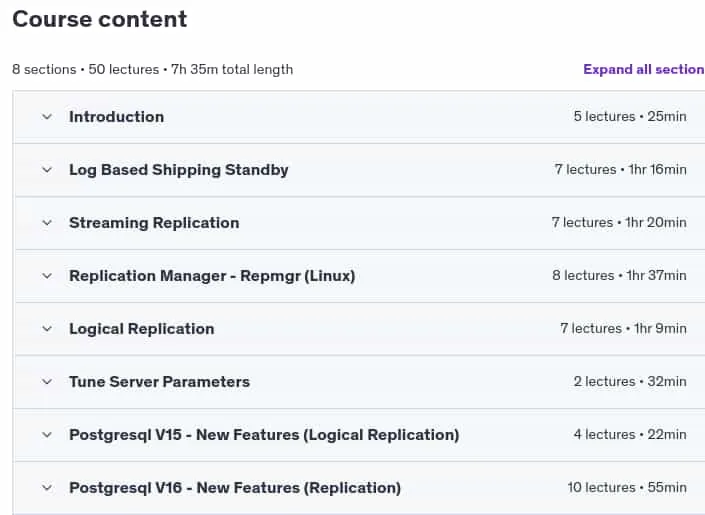Select Tune Server Parameters section title
The image size is (705, 515).
pos(159,382)
